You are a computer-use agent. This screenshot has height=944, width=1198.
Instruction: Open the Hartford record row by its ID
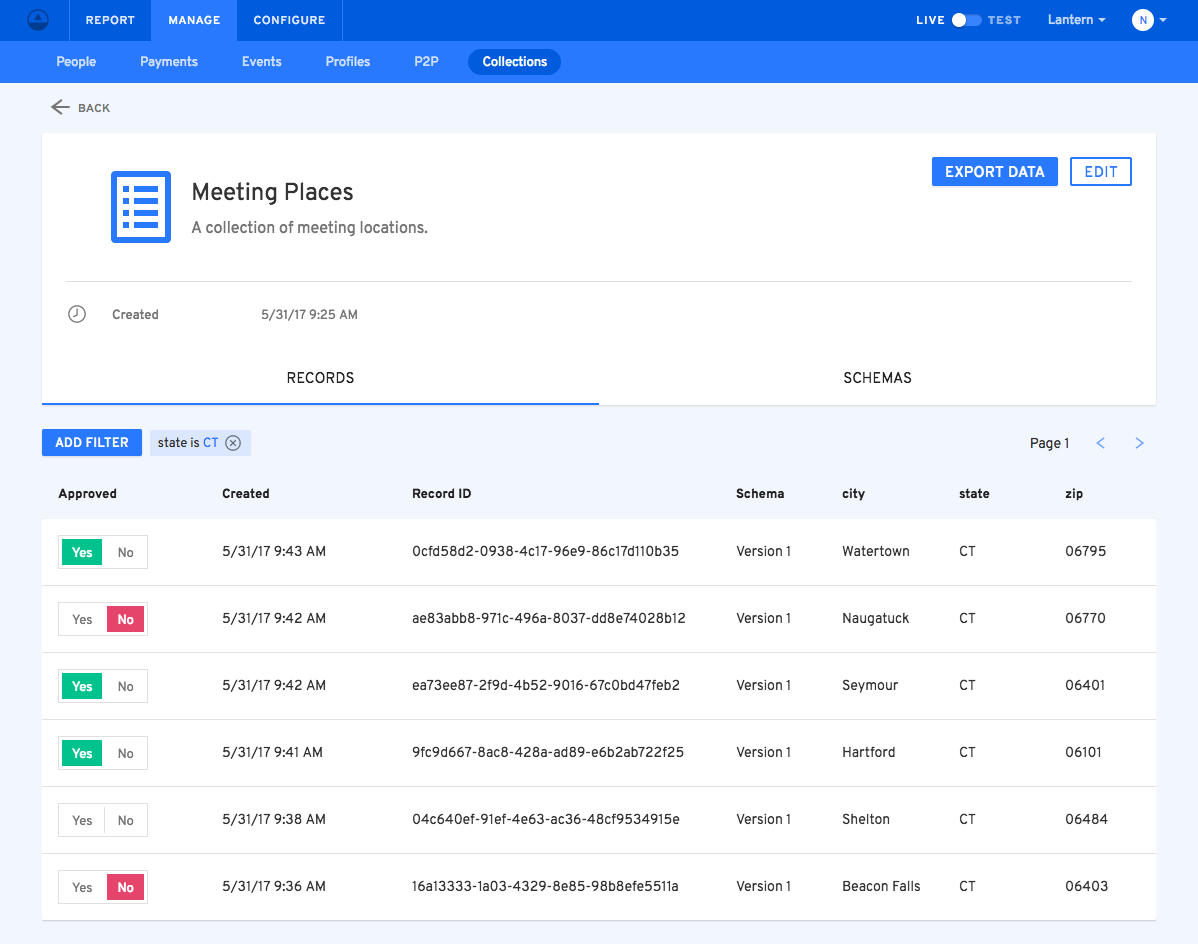[547, 752]
